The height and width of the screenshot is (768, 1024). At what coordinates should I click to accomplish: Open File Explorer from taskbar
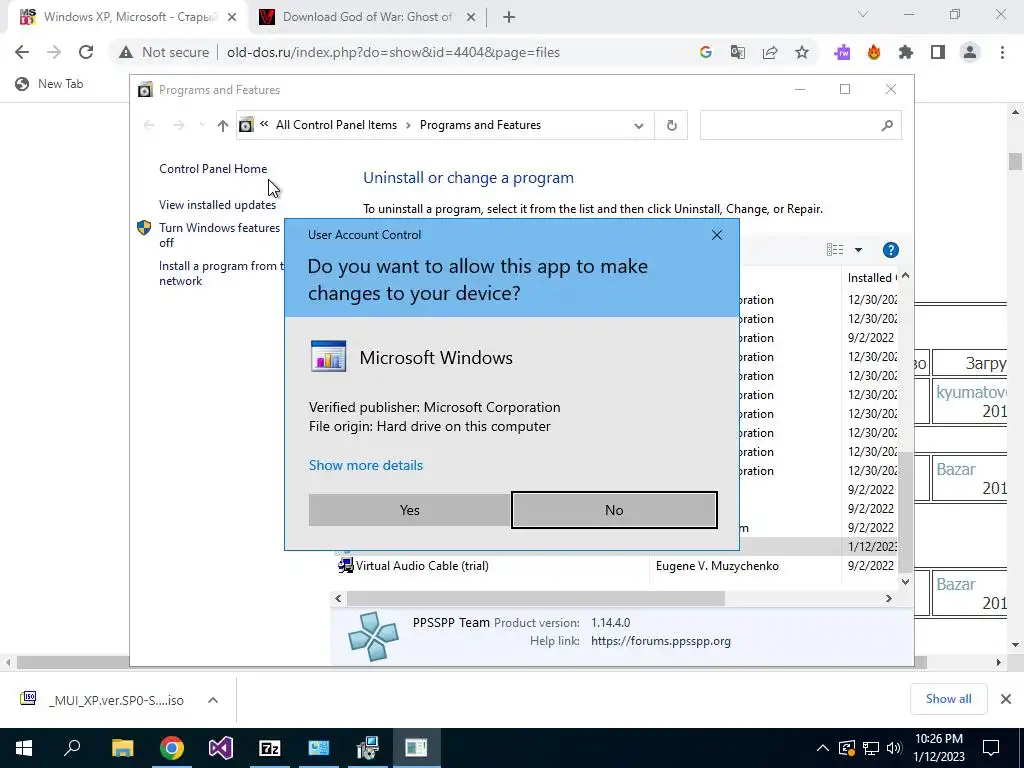coord(122,748)
